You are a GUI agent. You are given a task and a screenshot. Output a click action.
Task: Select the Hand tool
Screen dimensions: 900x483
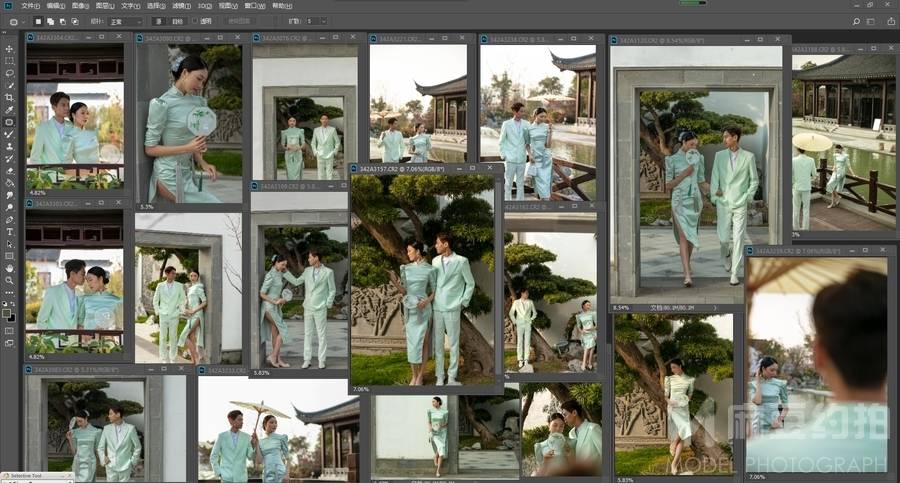[x=9, y=268]
